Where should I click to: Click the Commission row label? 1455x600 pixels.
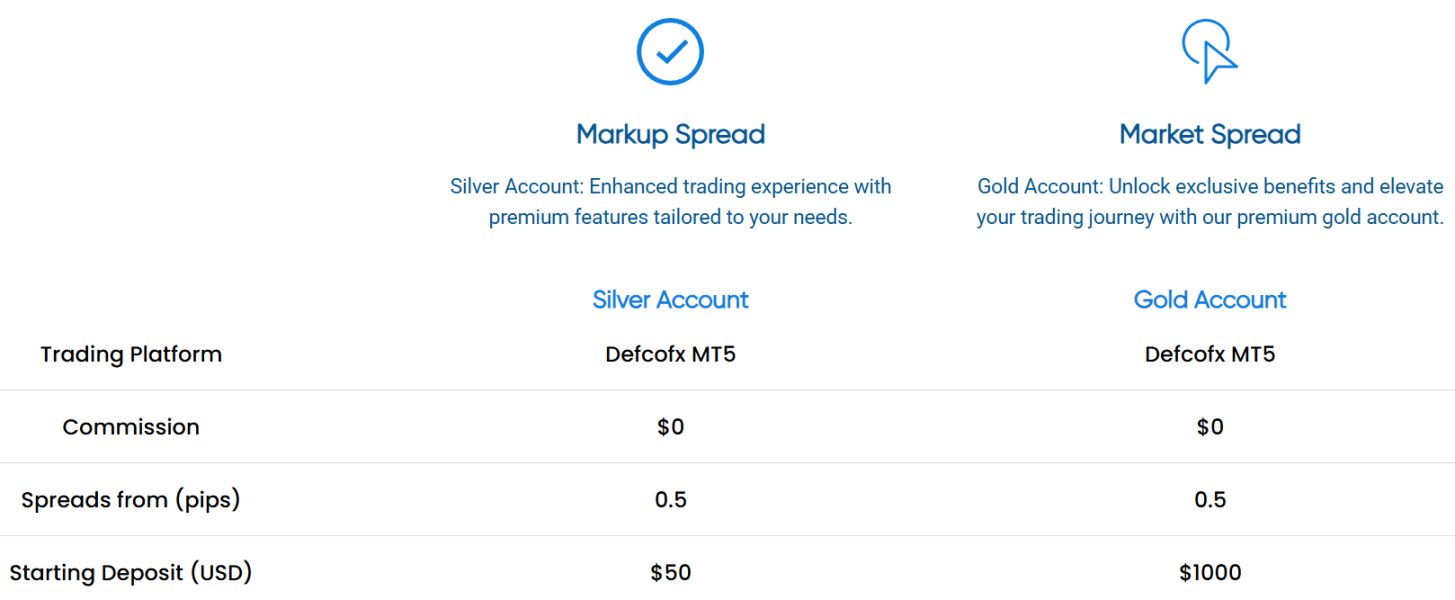pos(131,427)
